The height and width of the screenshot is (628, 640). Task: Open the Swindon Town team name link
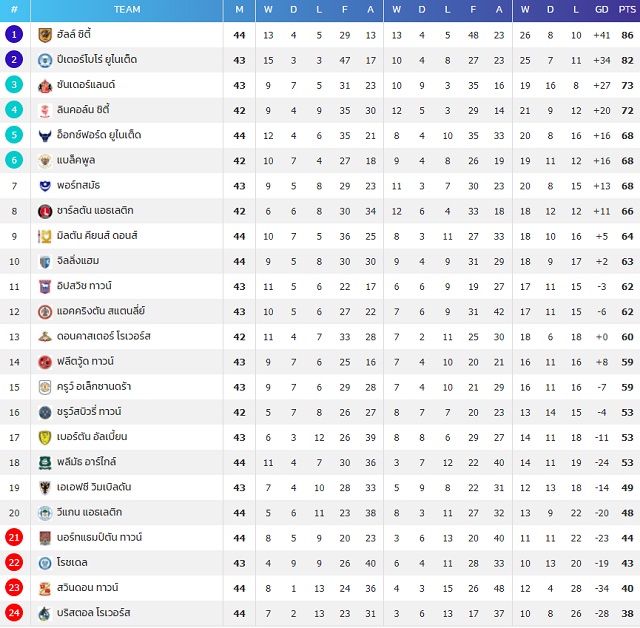(87, 588)
